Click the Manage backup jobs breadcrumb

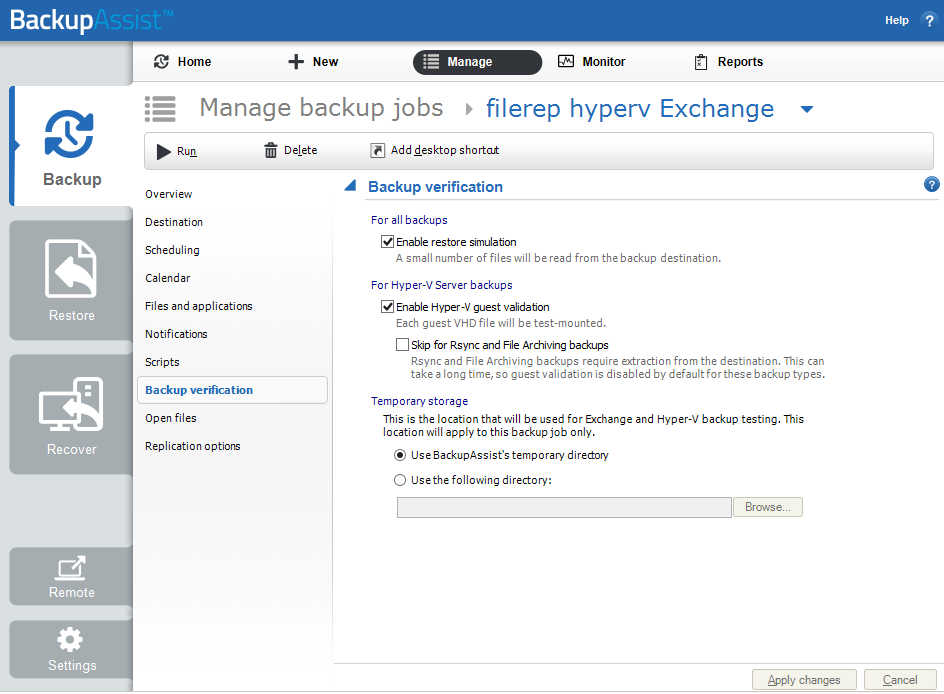[321, 108]
